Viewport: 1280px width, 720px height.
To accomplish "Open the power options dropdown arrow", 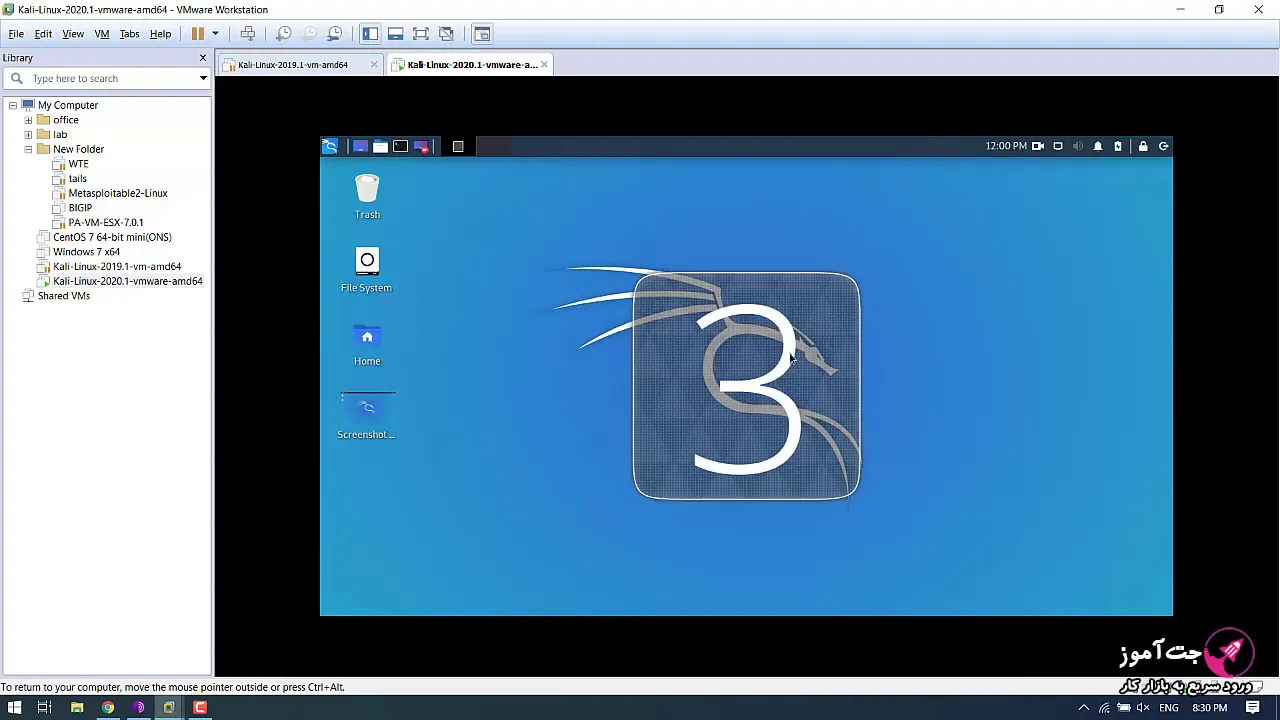I will pos(215,34).
